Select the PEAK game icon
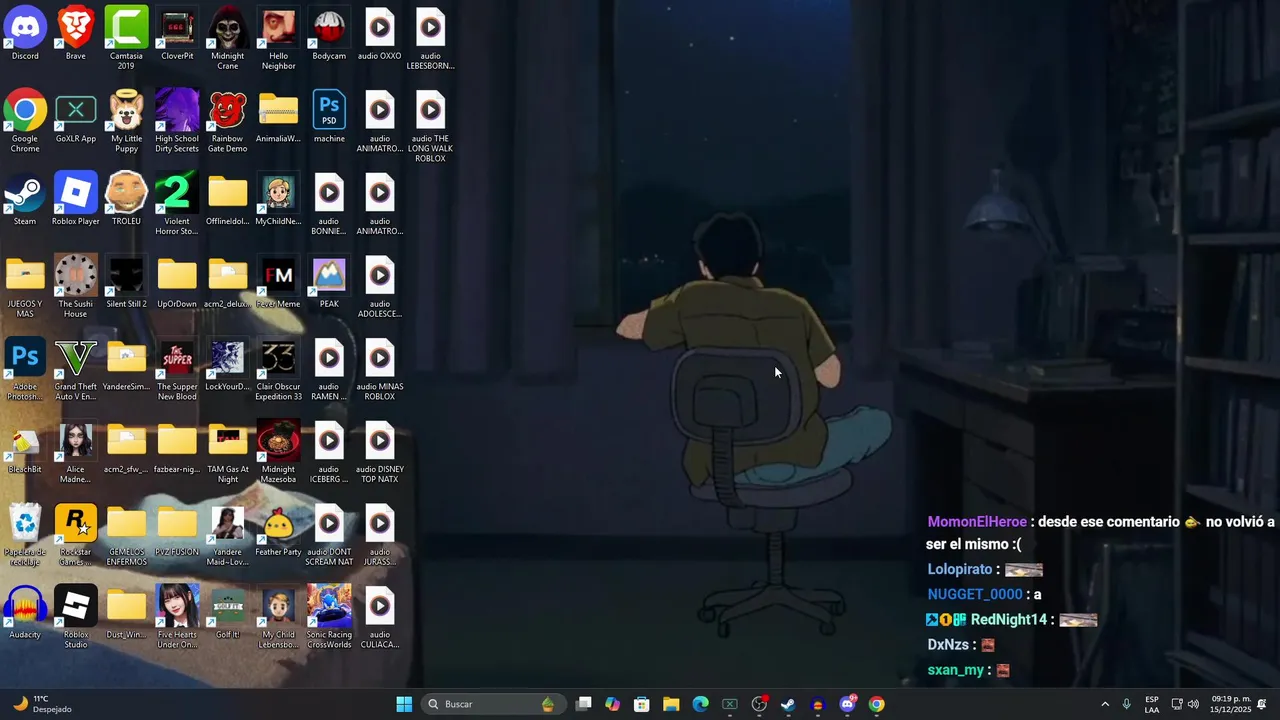1280x720 pixels. pos(329,283)
